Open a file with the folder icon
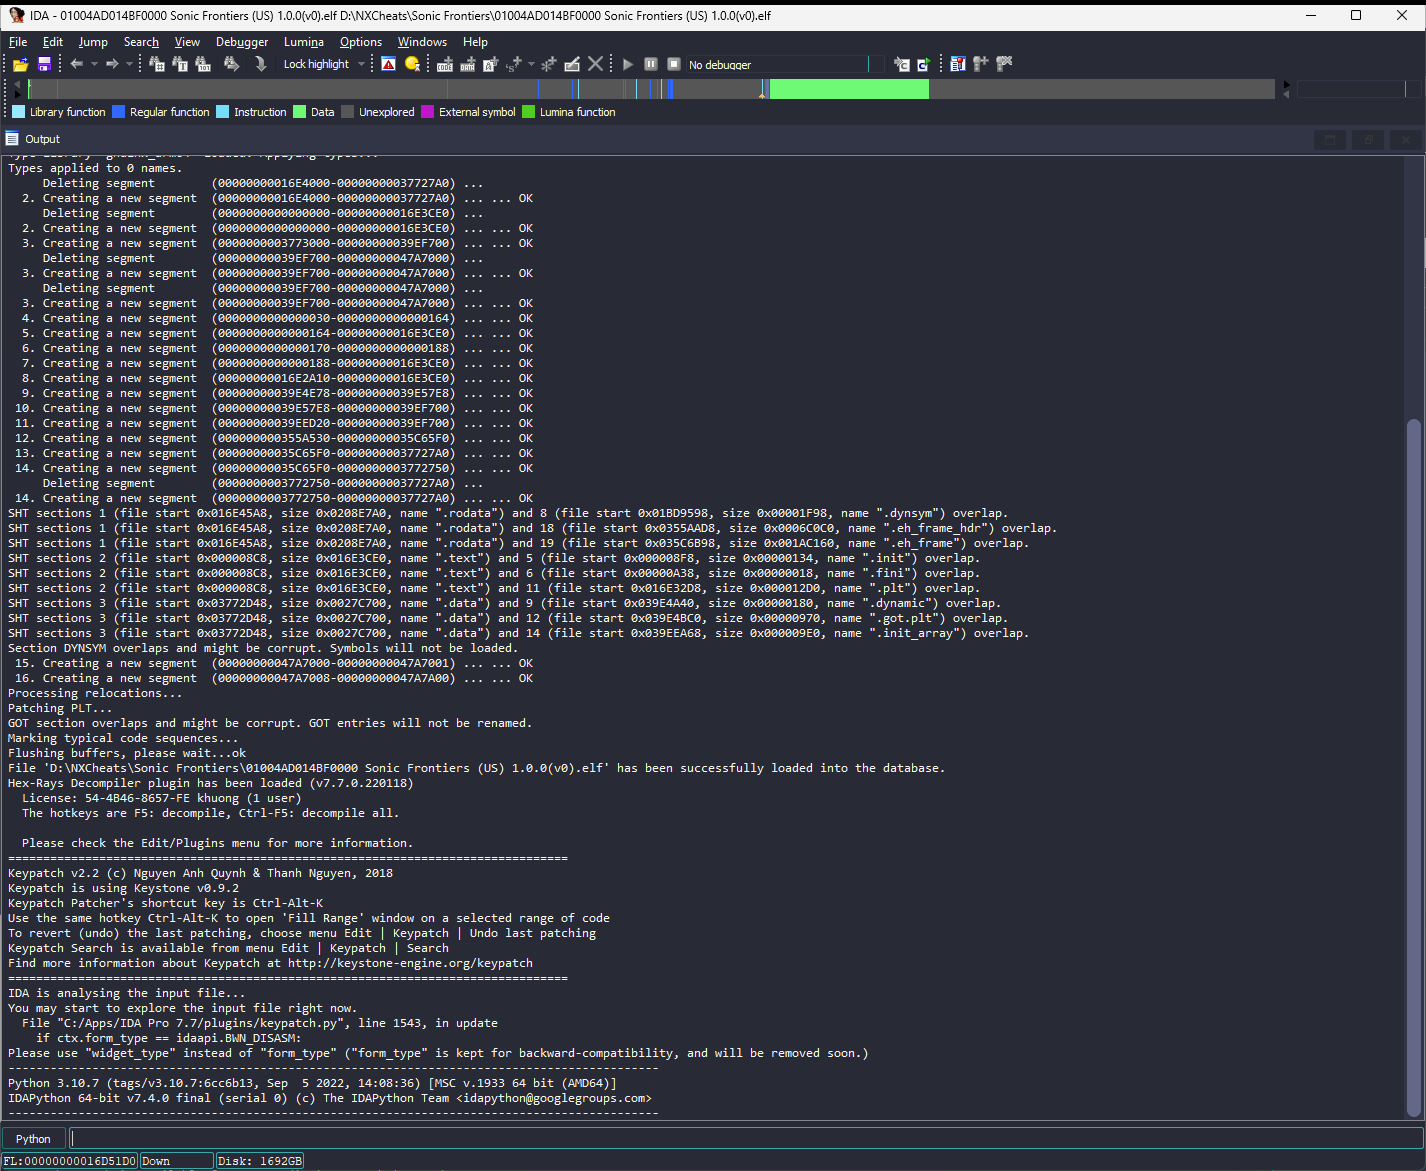This screenshot has width=1426, height=1171. (x=20, y=64)
